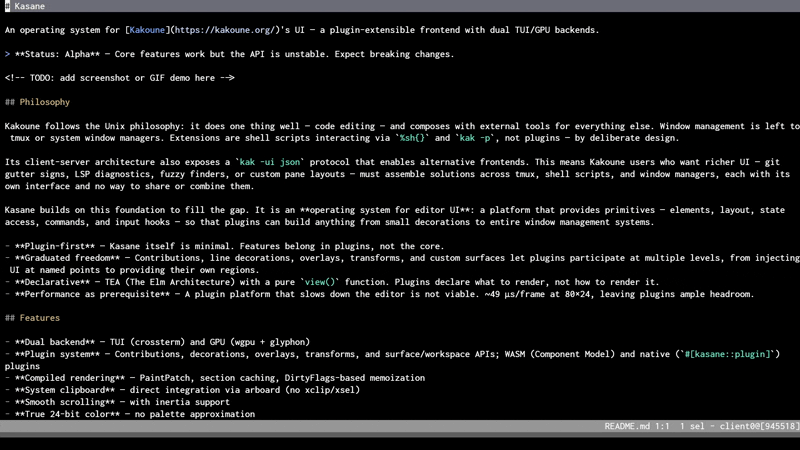Image resolution: width=800 pixels, height=450 pixels.
Task: Click the Kakoune link text
Action: point(147,30)
